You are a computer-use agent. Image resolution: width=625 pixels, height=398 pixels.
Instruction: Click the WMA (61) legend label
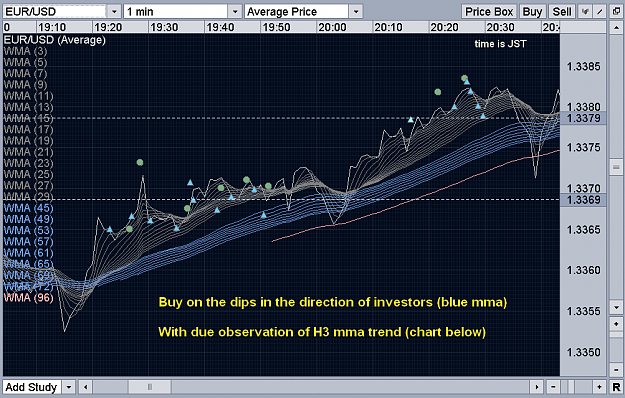[x=28, y=253]
